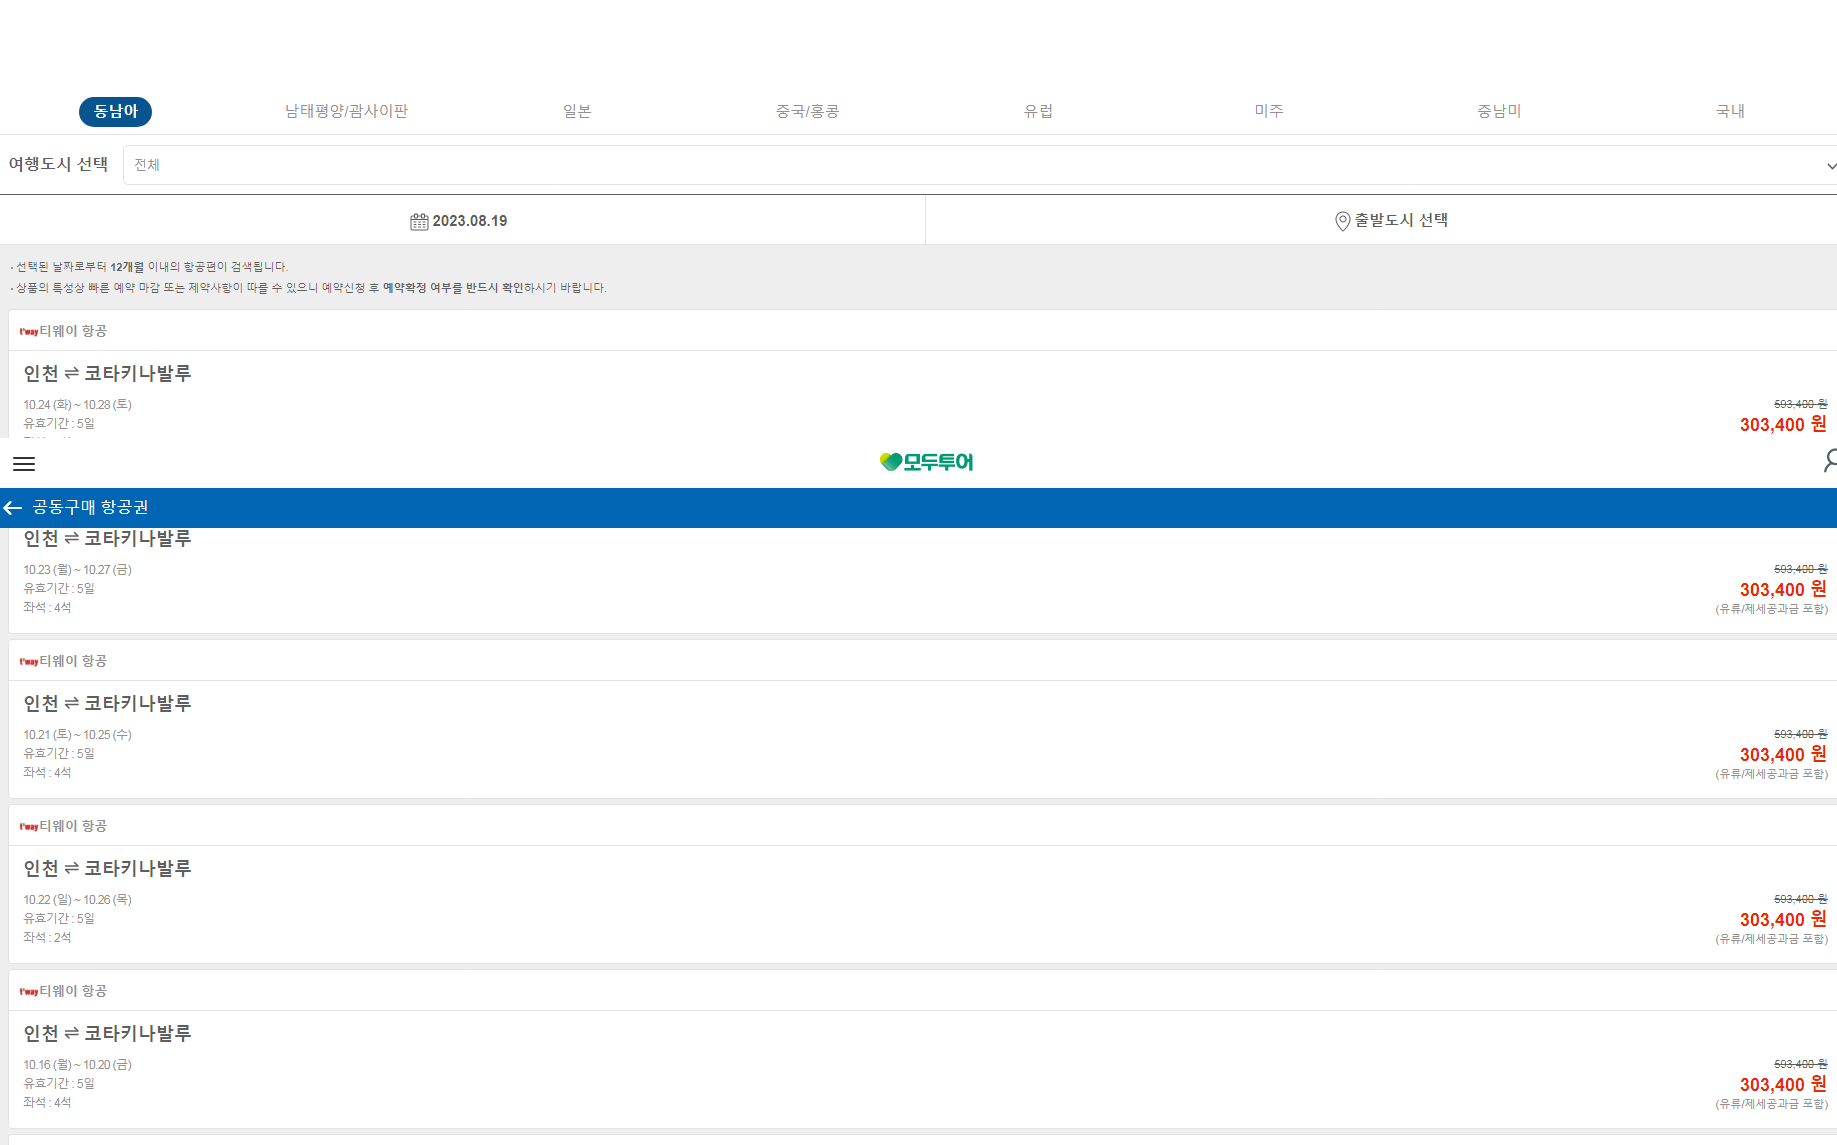The image size is (1837, 1145).
Task: Switch to the 일본 tab
Action: pos(577,111)
